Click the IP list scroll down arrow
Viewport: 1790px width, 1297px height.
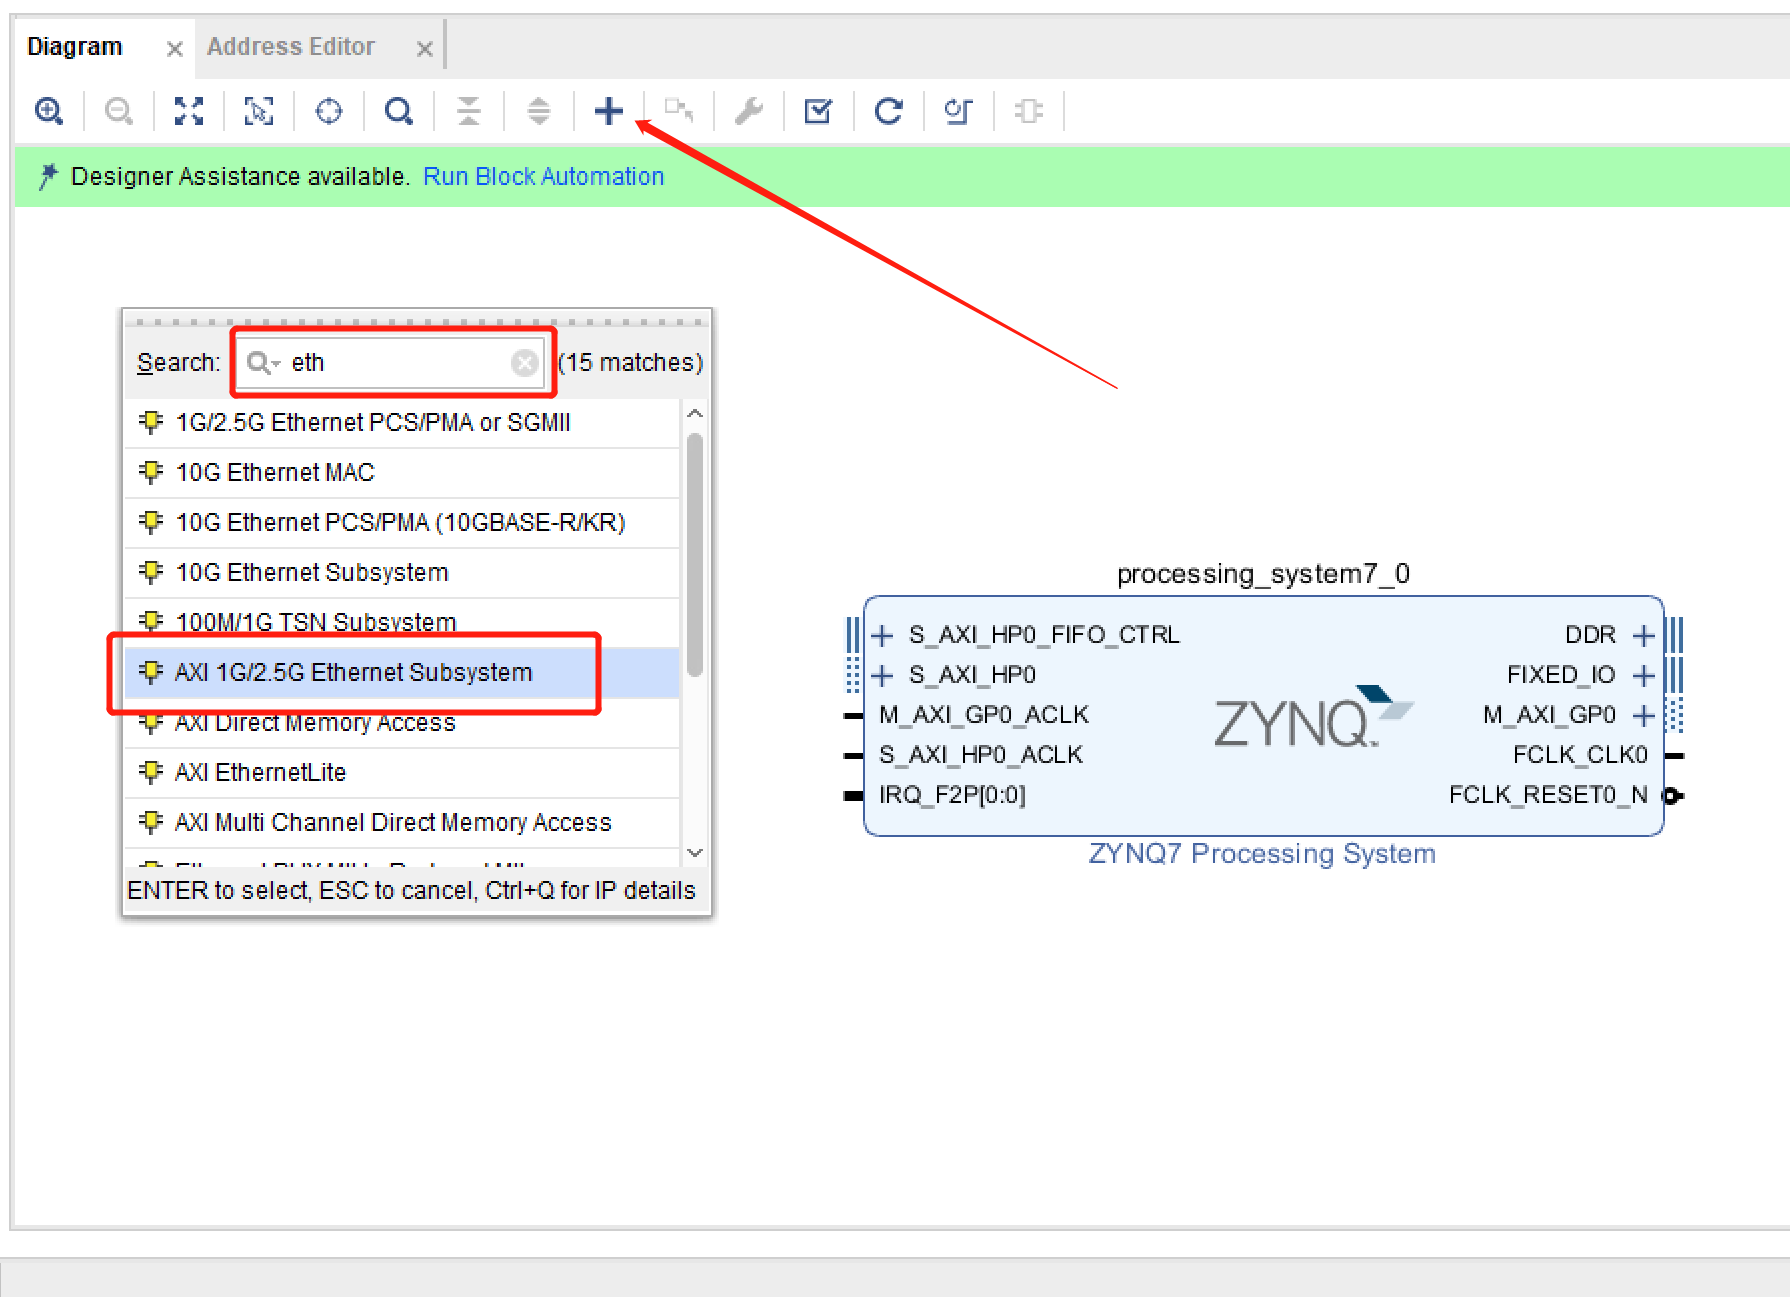point(695,853)
